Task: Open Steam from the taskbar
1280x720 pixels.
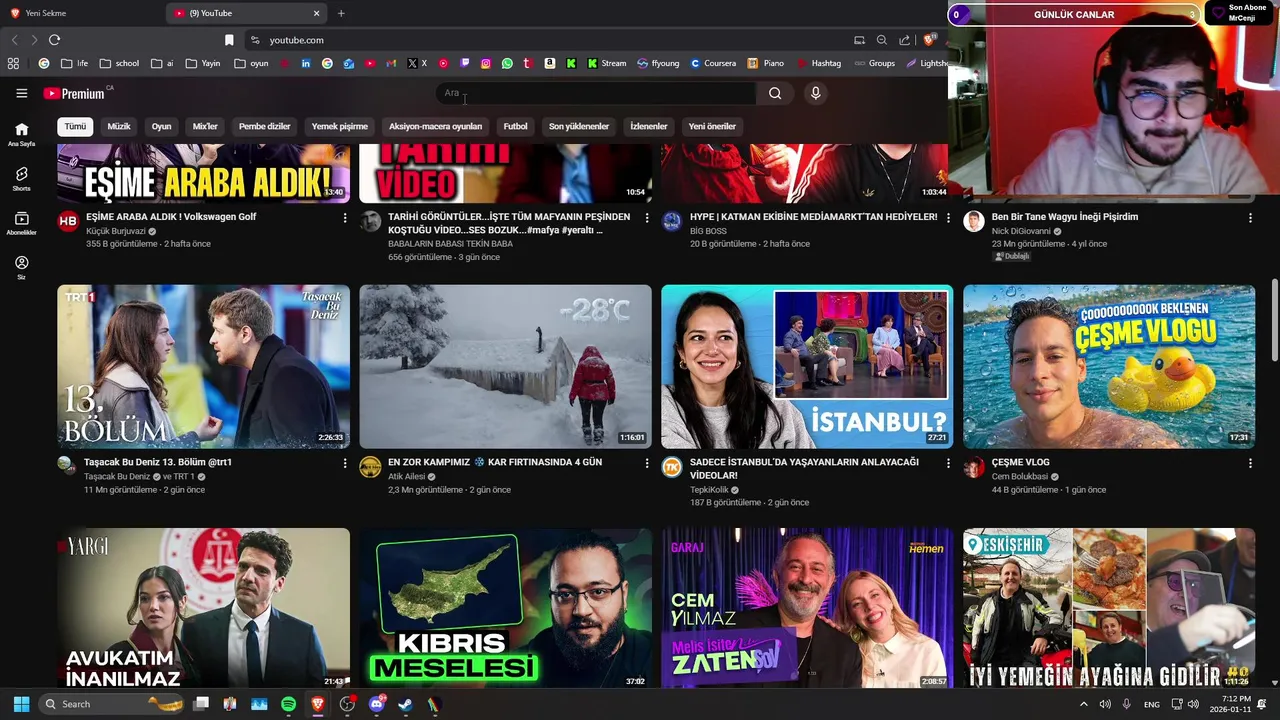Action: coord(405,704)
